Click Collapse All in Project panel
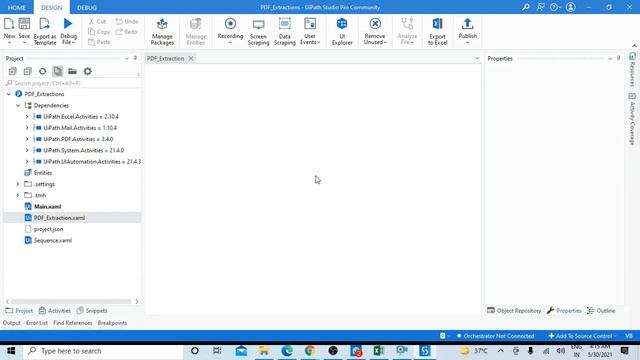Screen dimensions: 640x360 point(27,71)
